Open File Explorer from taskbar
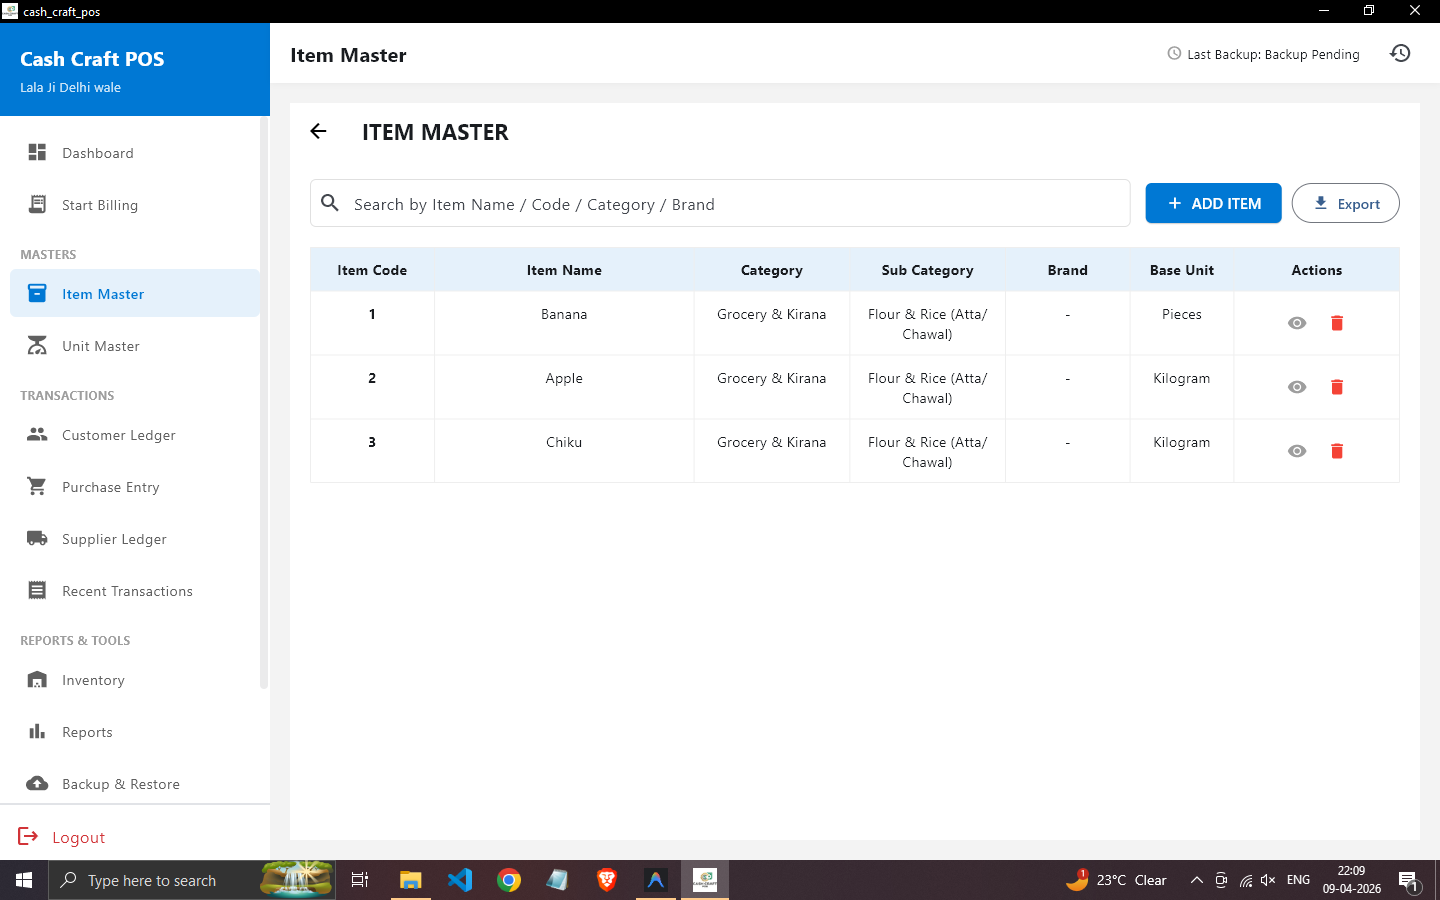This screenshot has width=1440, height=900. (410, 880)
